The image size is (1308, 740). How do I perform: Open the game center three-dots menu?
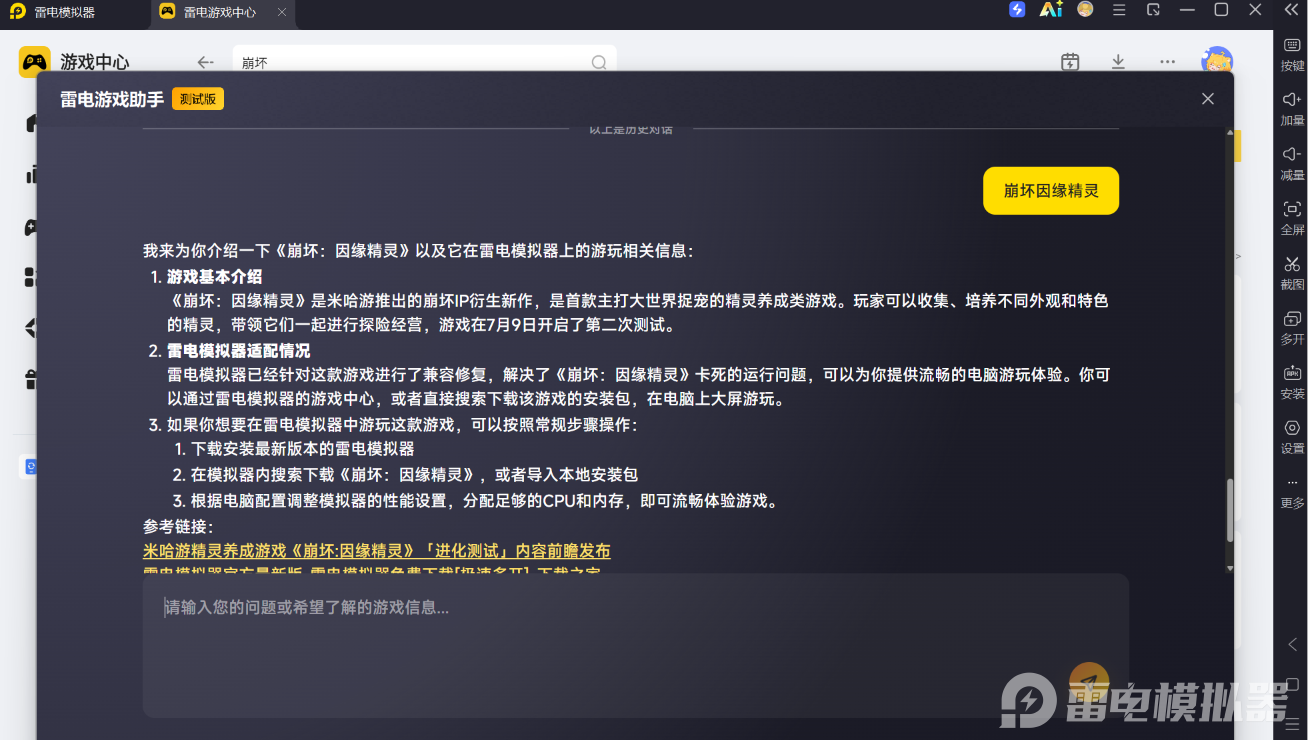point(1167,62)
